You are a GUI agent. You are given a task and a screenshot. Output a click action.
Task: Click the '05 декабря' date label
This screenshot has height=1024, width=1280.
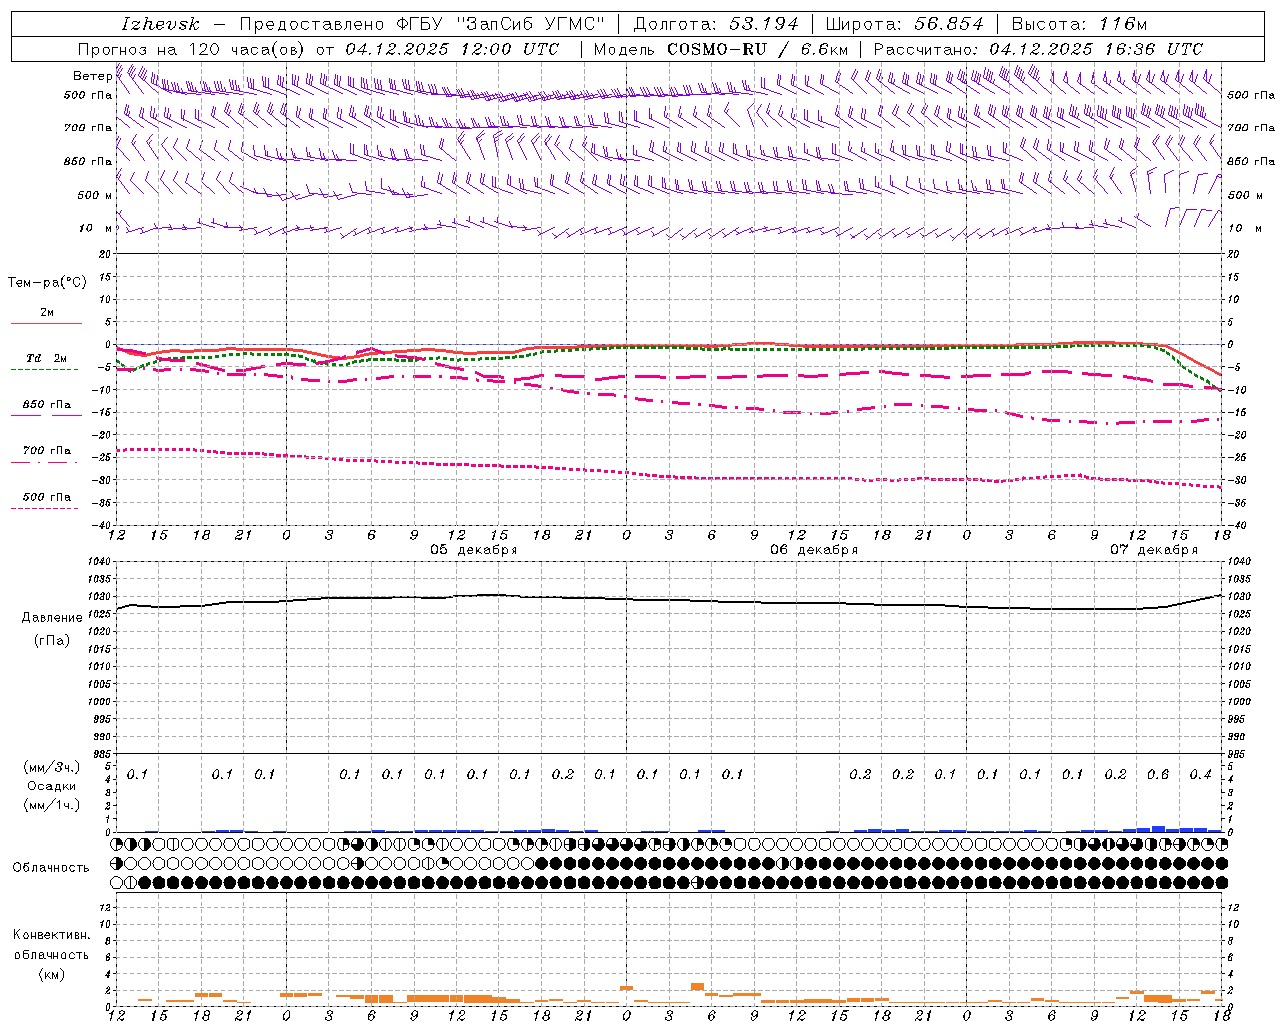[474, 550]
